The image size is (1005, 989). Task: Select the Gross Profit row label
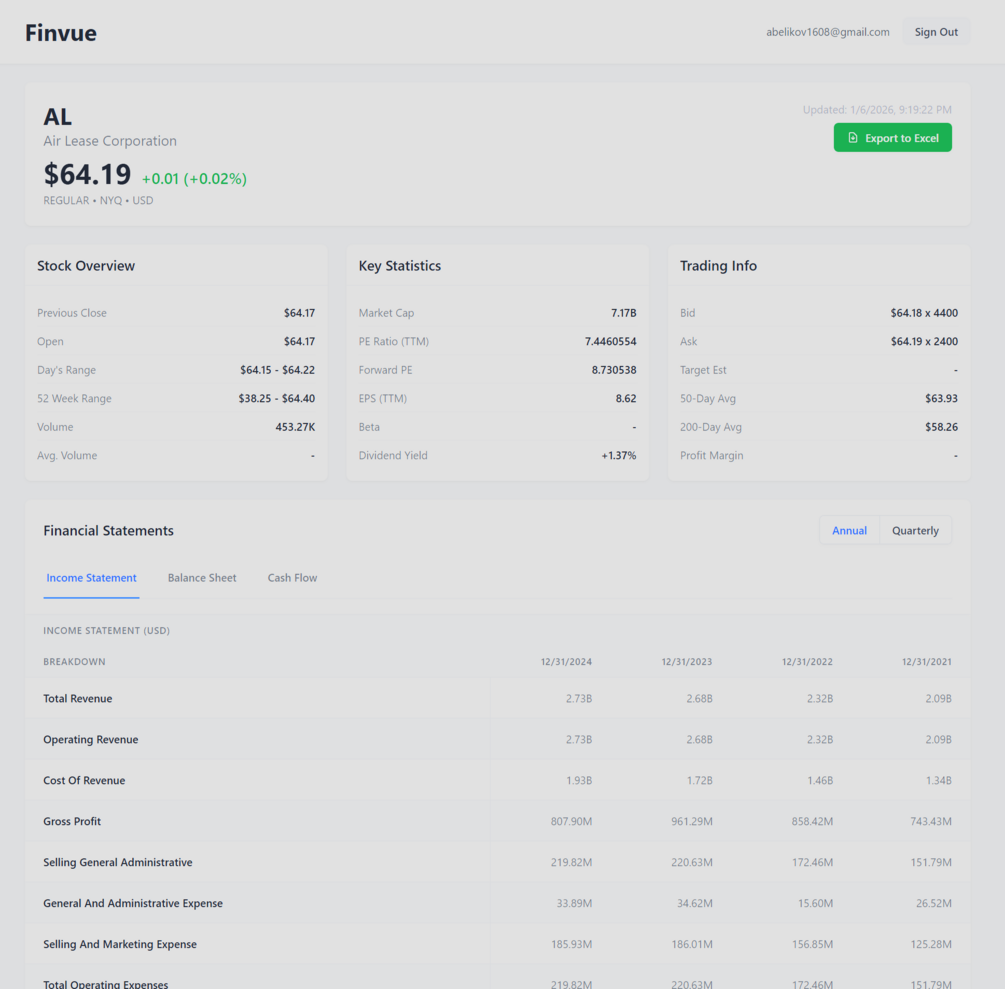click(72, 822)
